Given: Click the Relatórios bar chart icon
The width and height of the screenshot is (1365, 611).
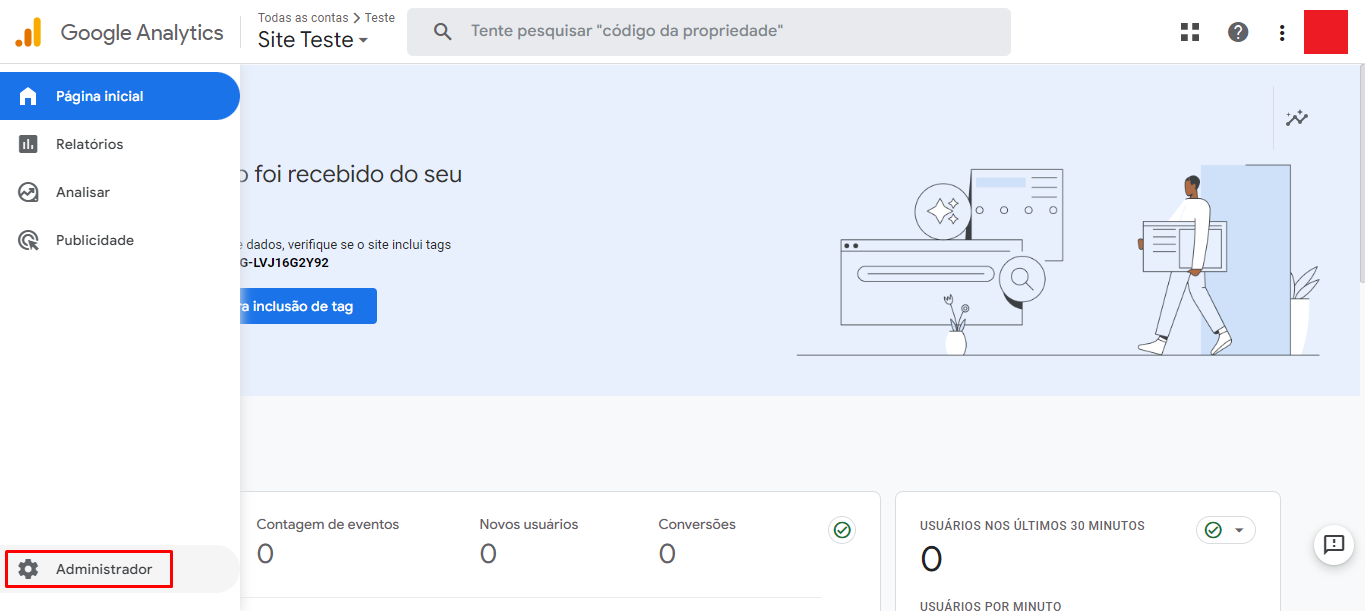Looking at the screenshot, I should coord(28,144).
